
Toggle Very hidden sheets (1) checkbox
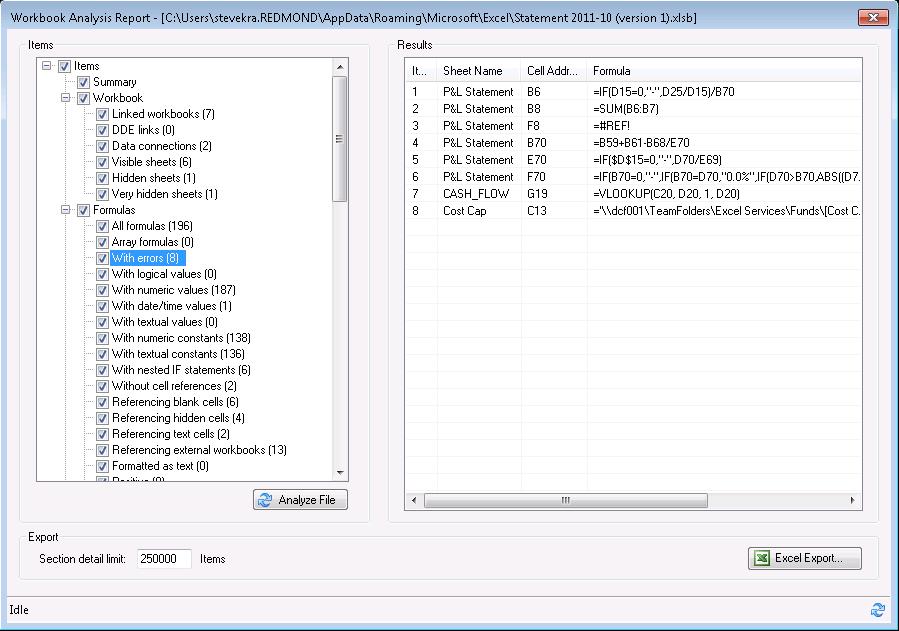coord(102,195)
